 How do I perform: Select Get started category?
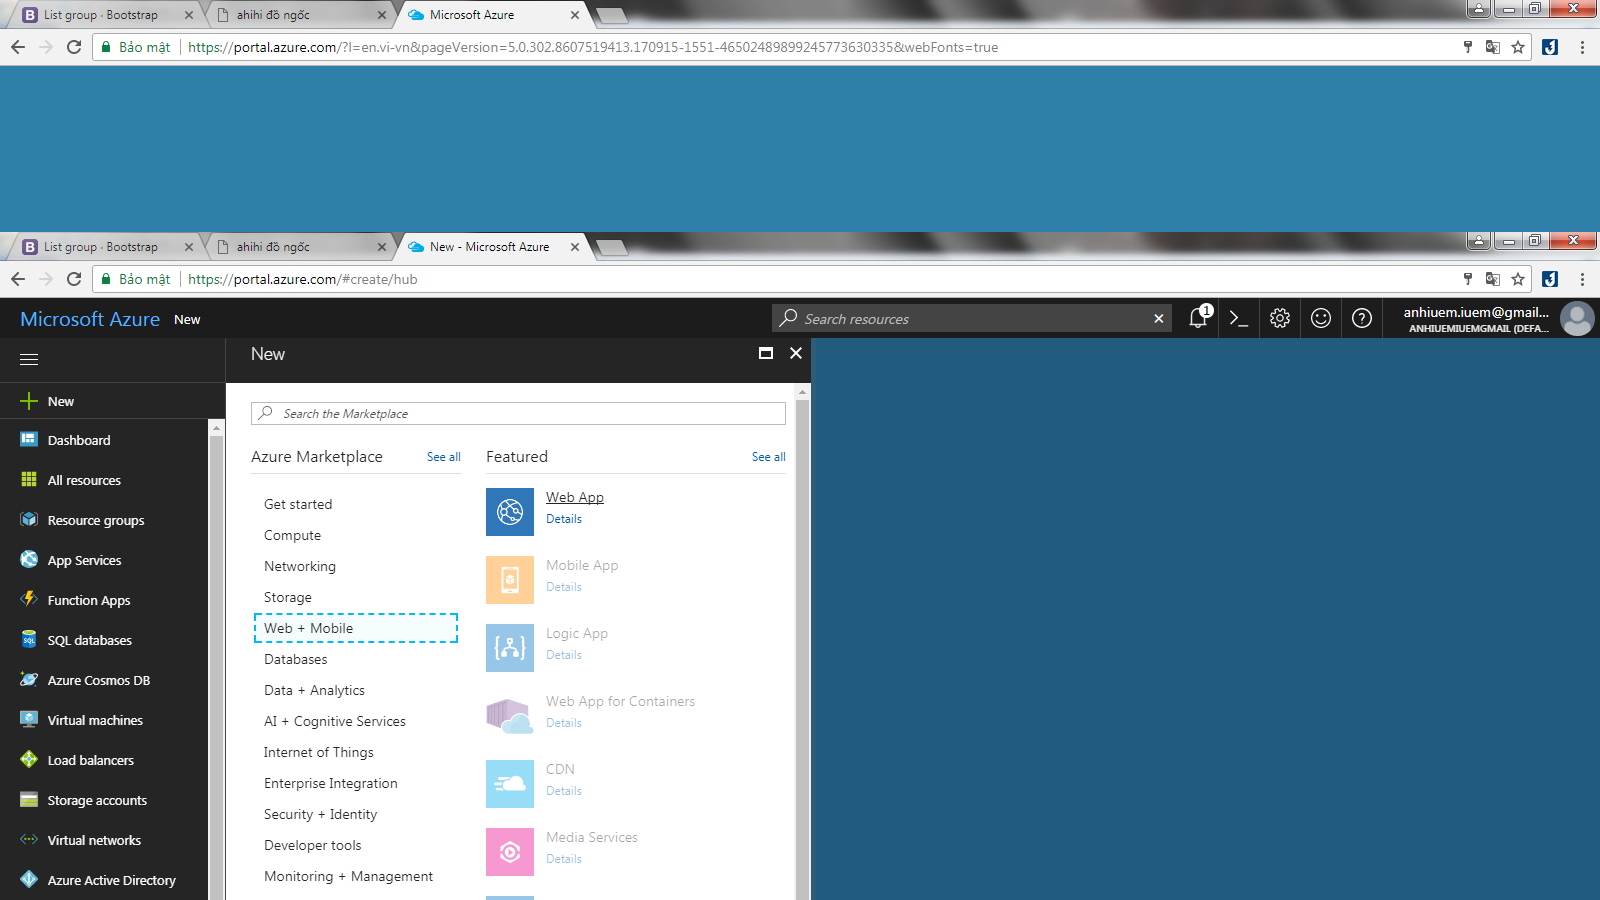[x=298, y=504]
